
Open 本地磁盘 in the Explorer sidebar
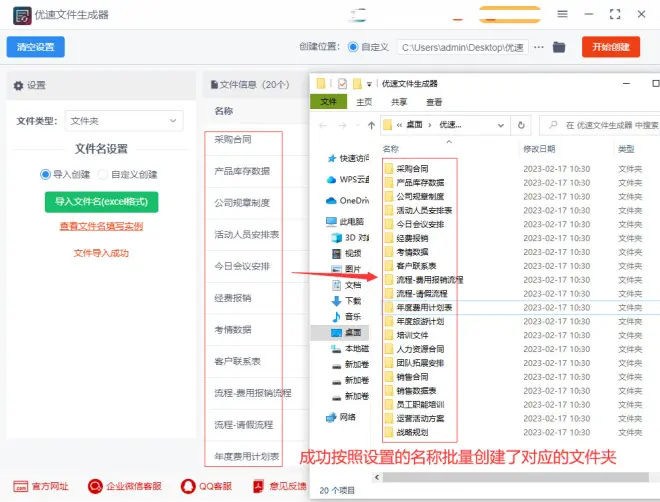(x=350, y=348)
